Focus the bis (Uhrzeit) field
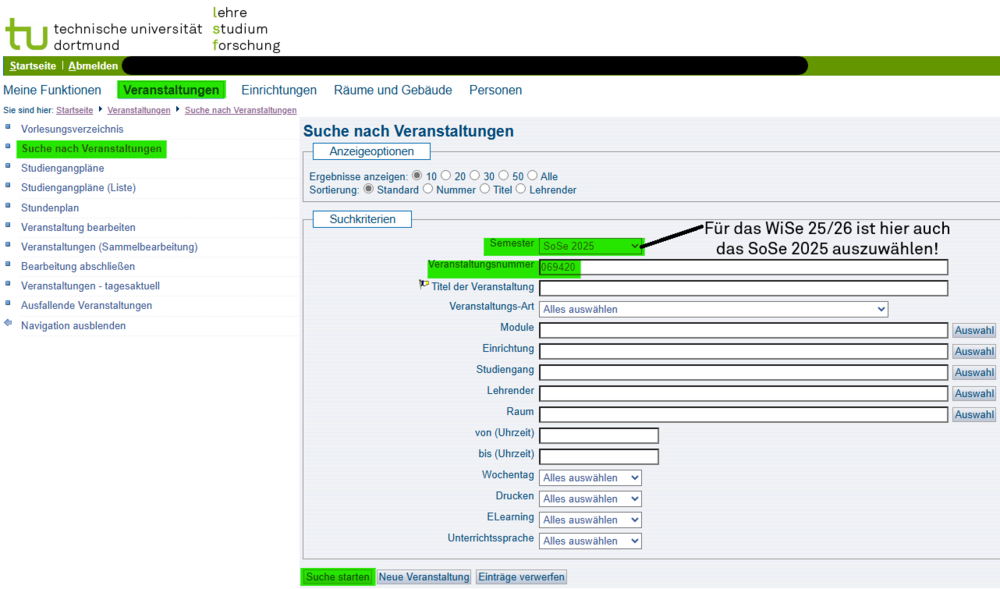The height and width of the screenshot is (589, 1000). coord(599,456)
